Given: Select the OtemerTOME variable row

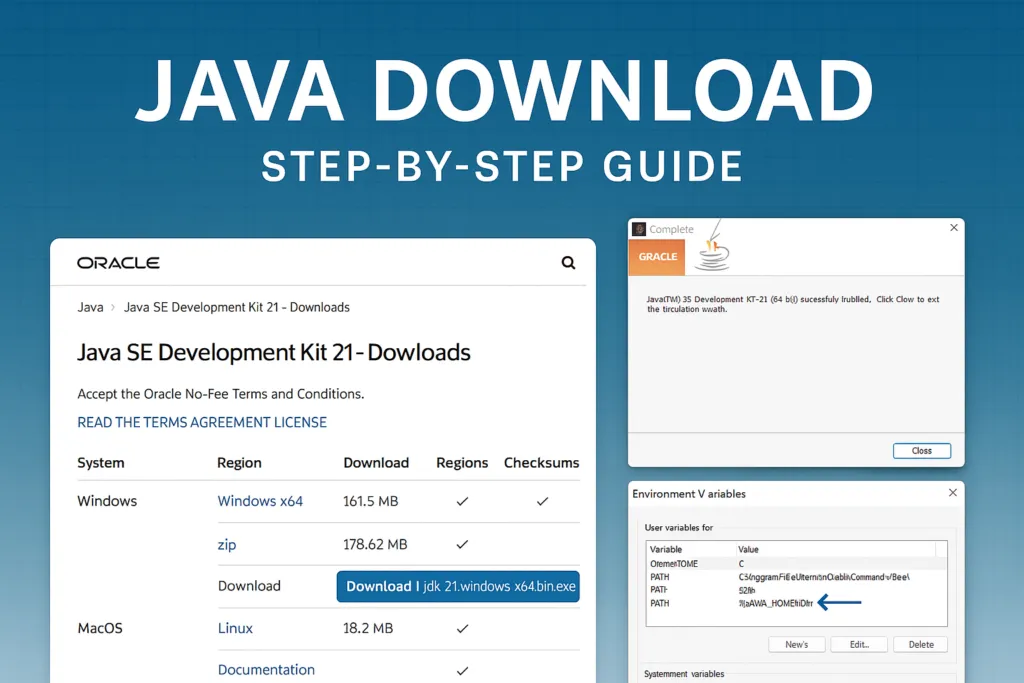Looking at the screenshot, I should (x=796, y=564).
